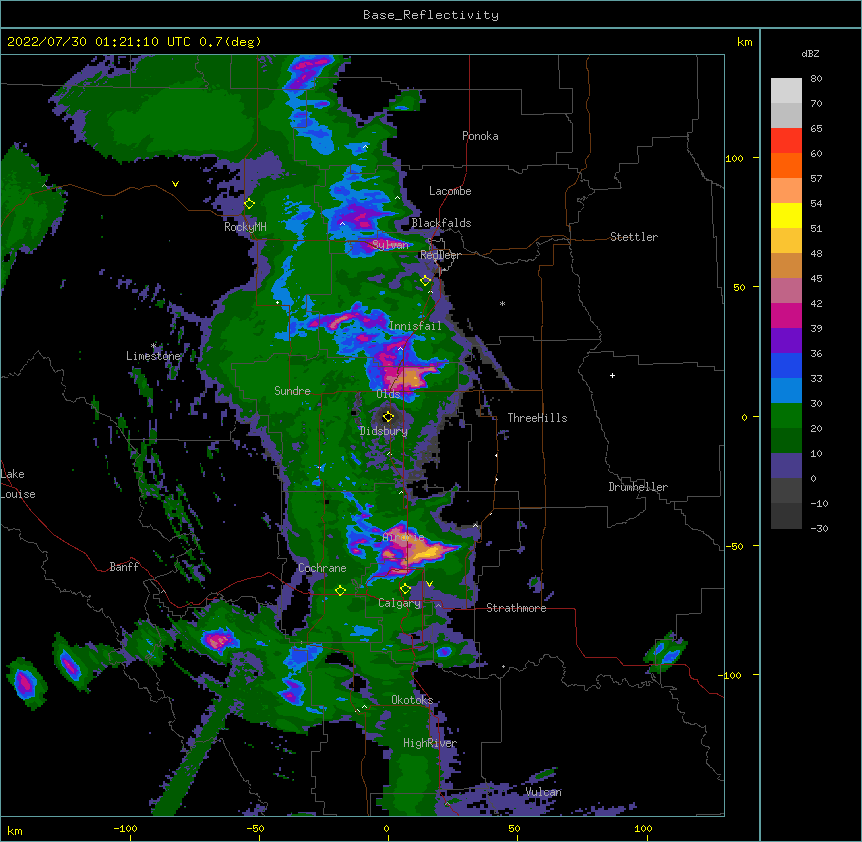Click the Vulcan label
This screenshot has width=862, height=842.
(543, 792)
